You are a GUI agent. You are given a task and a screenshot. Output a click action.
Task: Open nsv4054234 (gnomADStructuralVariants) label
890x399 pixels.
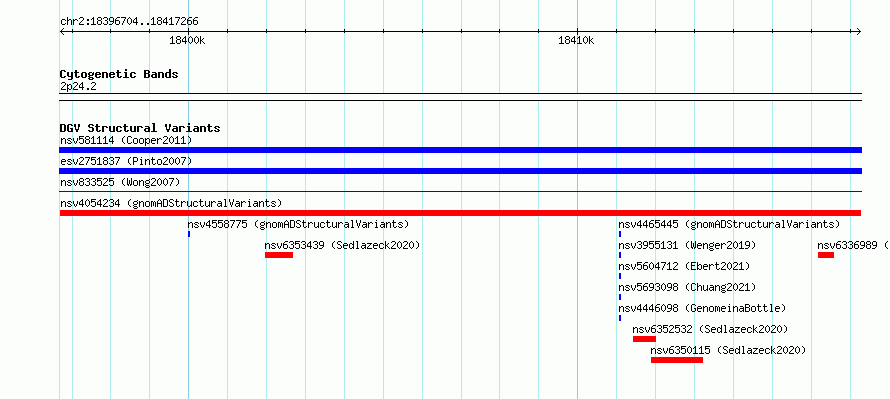(171, 203)
